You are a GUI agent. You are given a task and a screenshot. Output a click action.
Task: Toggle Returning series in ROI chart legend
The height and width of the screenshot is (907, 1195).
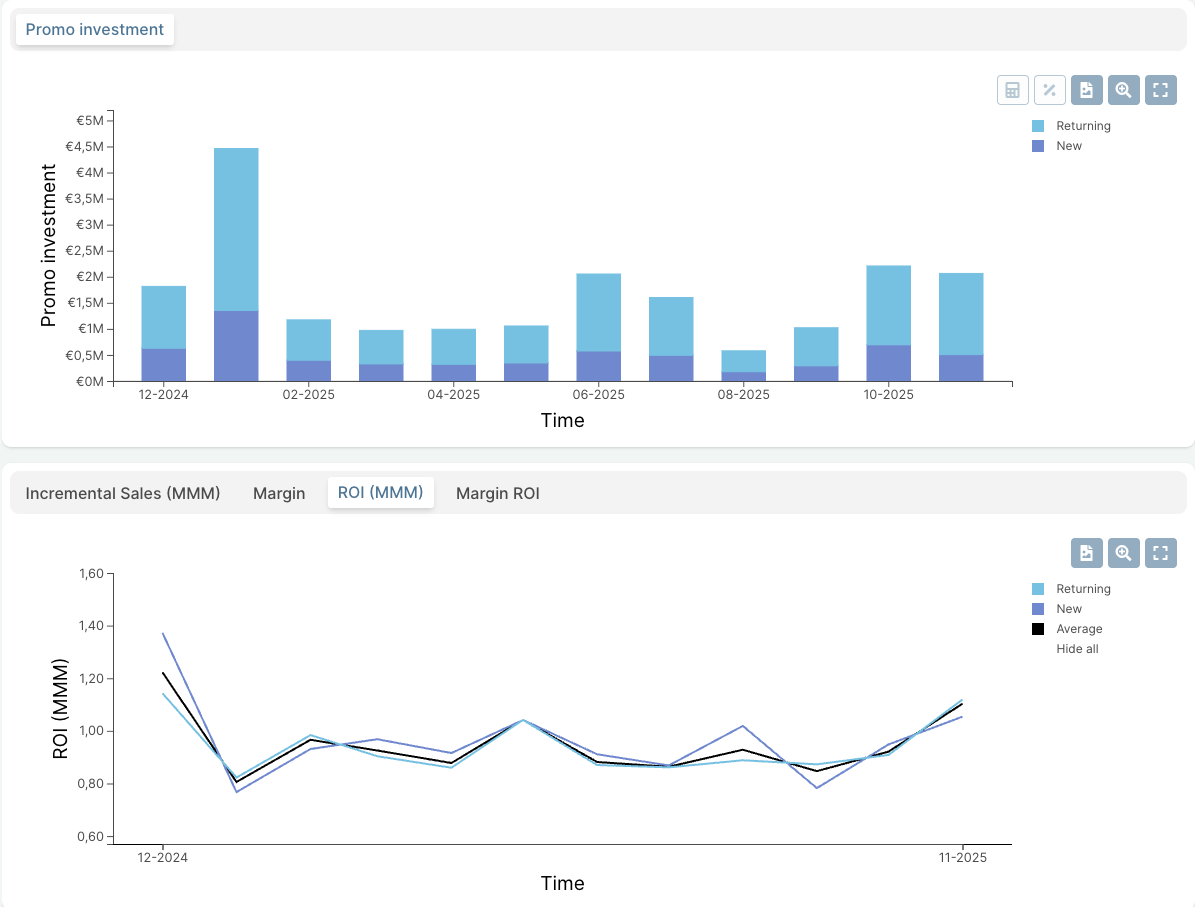pos(1083,589)
